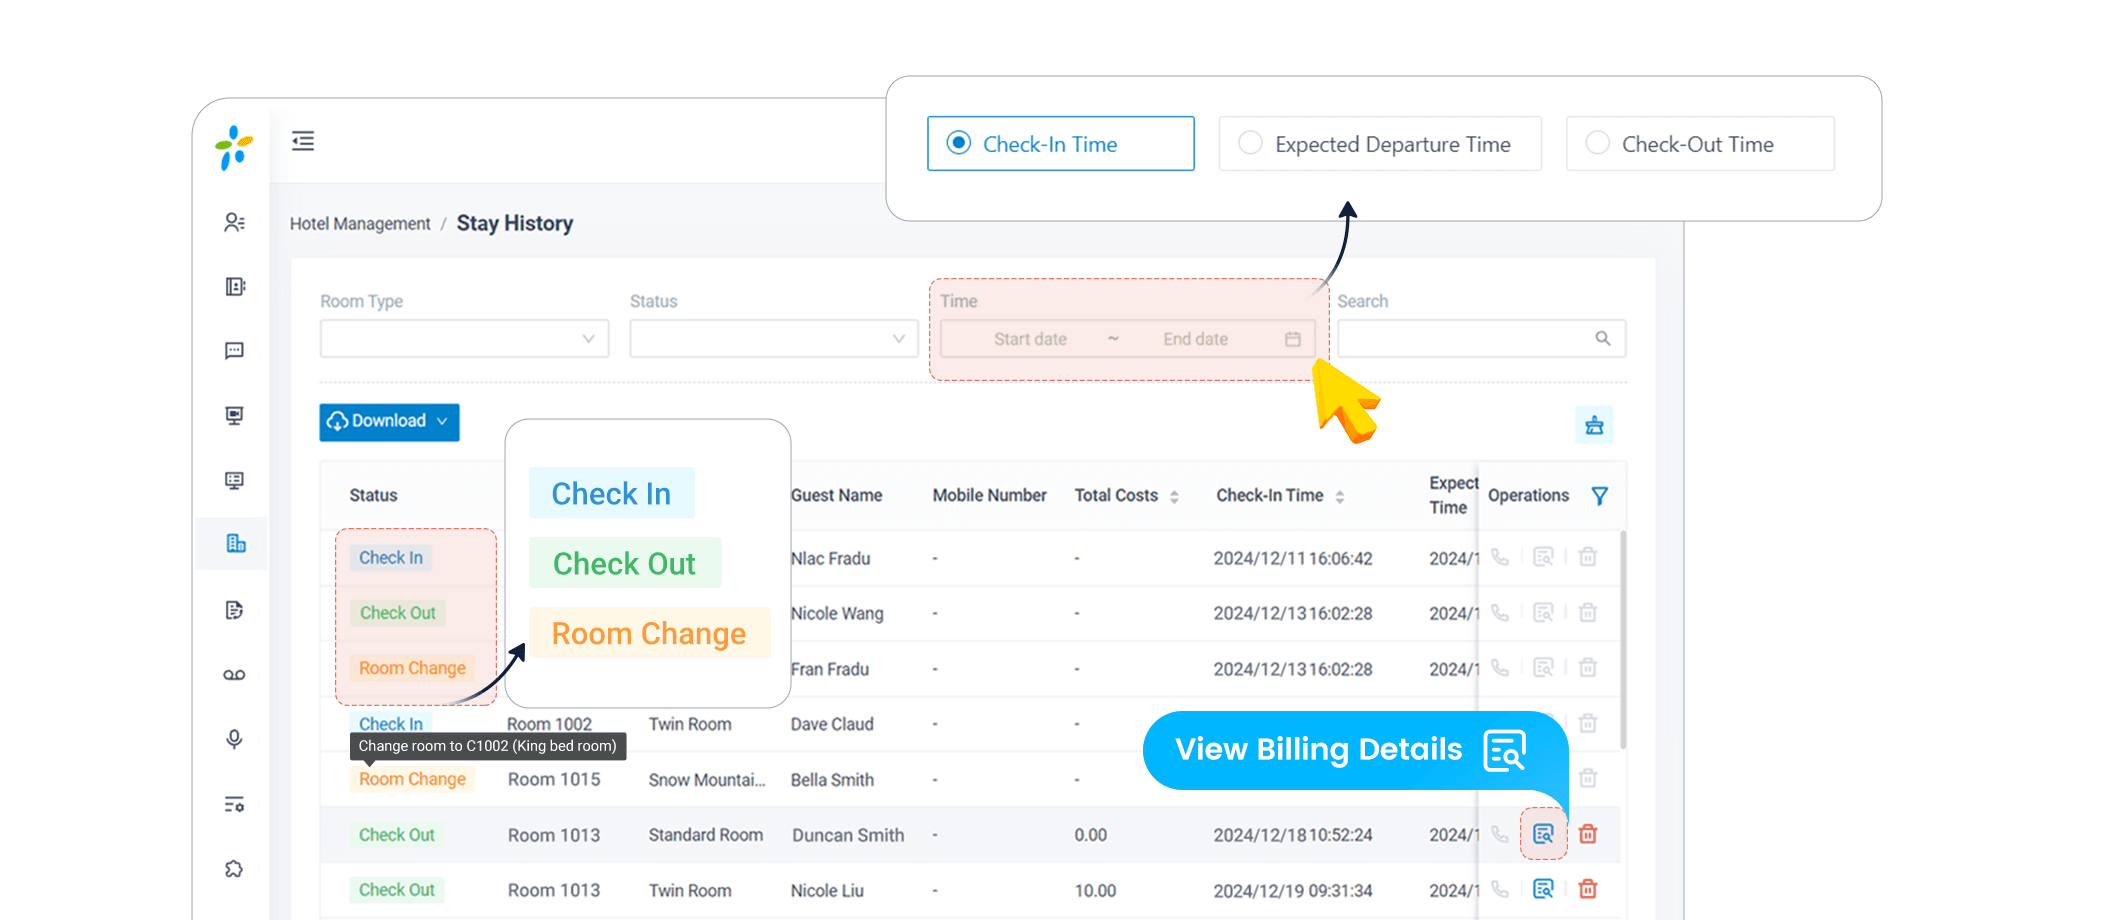Viewport: 2127px width, 920px height.
Task: Click guest name Dave Claud
Action: pyautogui.click(x=832, y=724)
